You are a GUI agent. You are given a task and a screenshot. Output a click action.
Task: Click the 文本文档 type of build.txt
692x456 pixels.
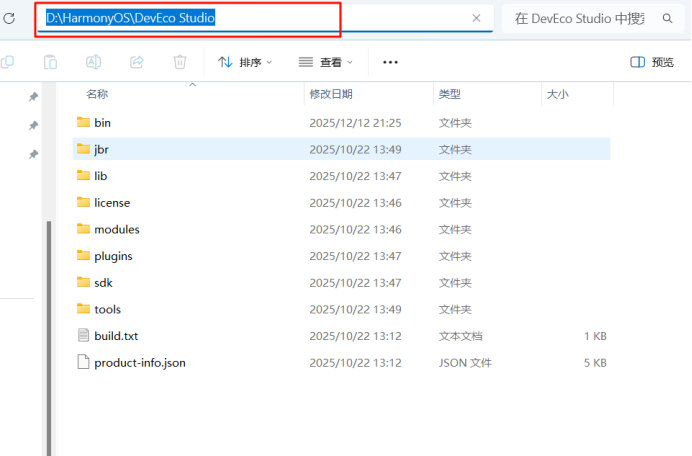pos(460,336)
